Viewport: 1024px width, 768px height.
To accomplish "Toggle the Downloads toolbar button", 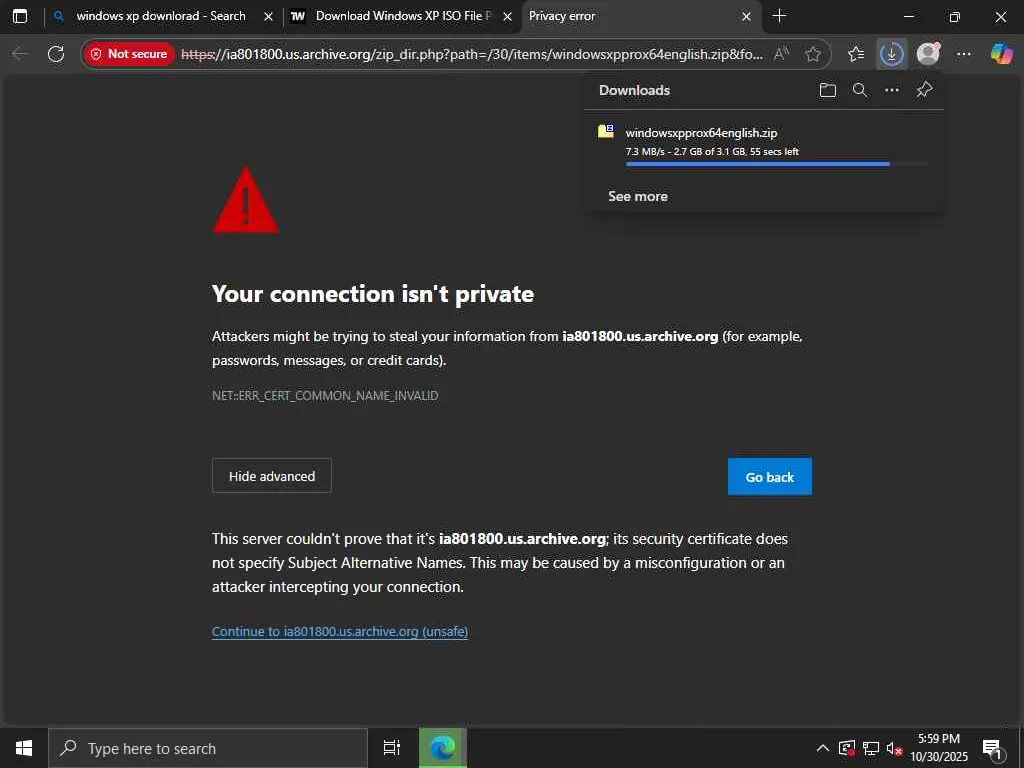I will coord(891,54).
